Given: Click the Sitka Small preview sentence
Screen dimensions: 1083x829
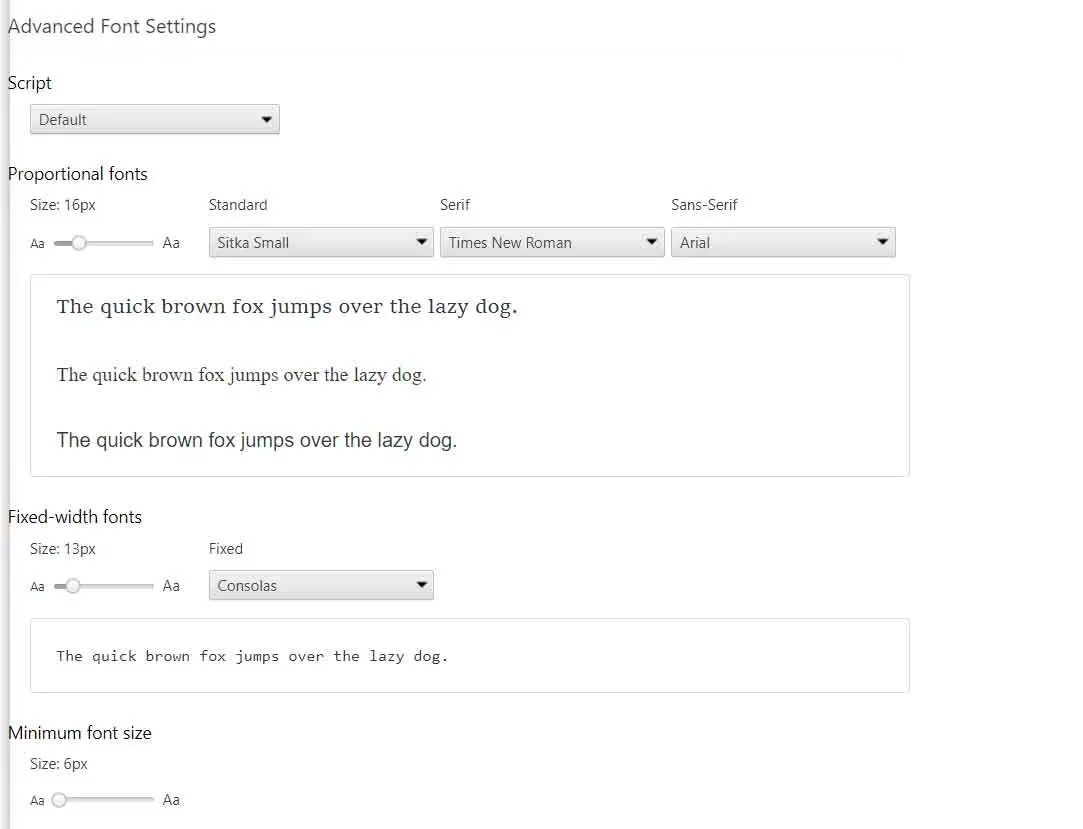Looking at the screenshot, I should (287, 307).
